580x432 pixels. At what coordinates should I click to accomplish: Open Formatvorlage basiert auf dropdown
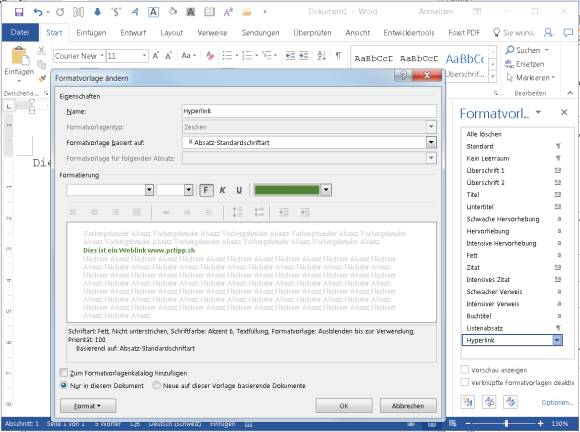(x=431, y=142)
